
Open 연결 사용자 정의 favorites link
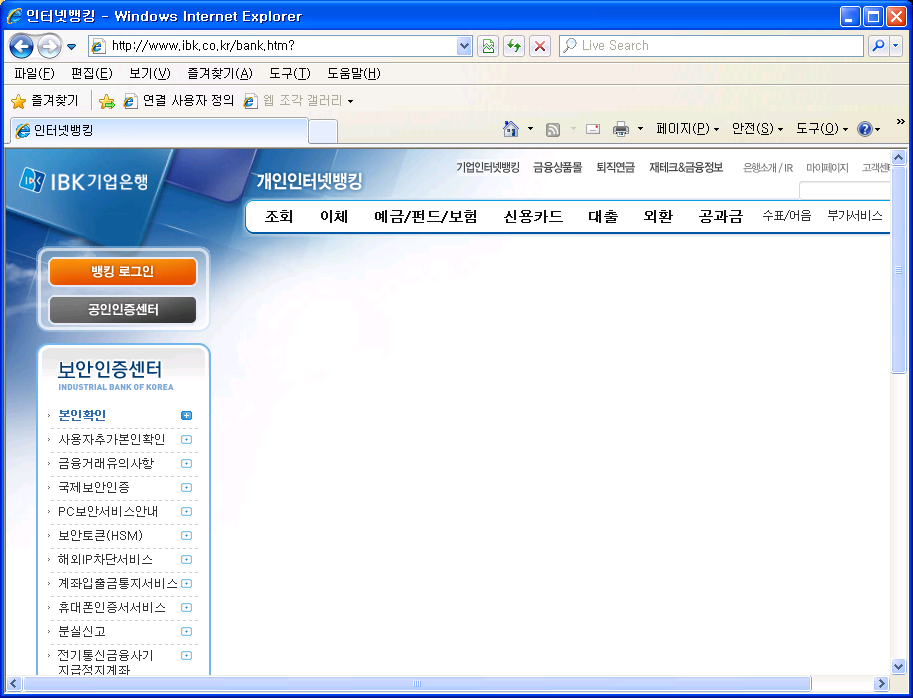pos(179,101)
